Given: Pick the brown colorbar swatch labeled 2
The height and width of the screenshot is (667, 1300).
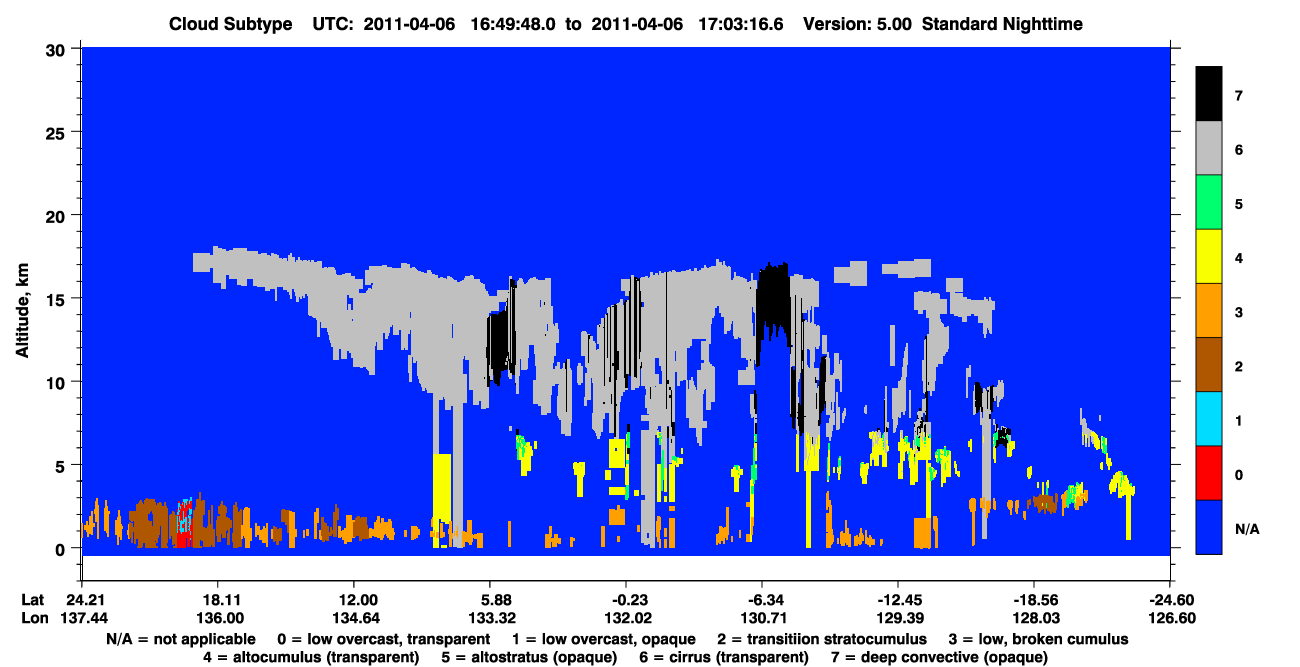Looking at the screenshot, I should (1209, 365).
